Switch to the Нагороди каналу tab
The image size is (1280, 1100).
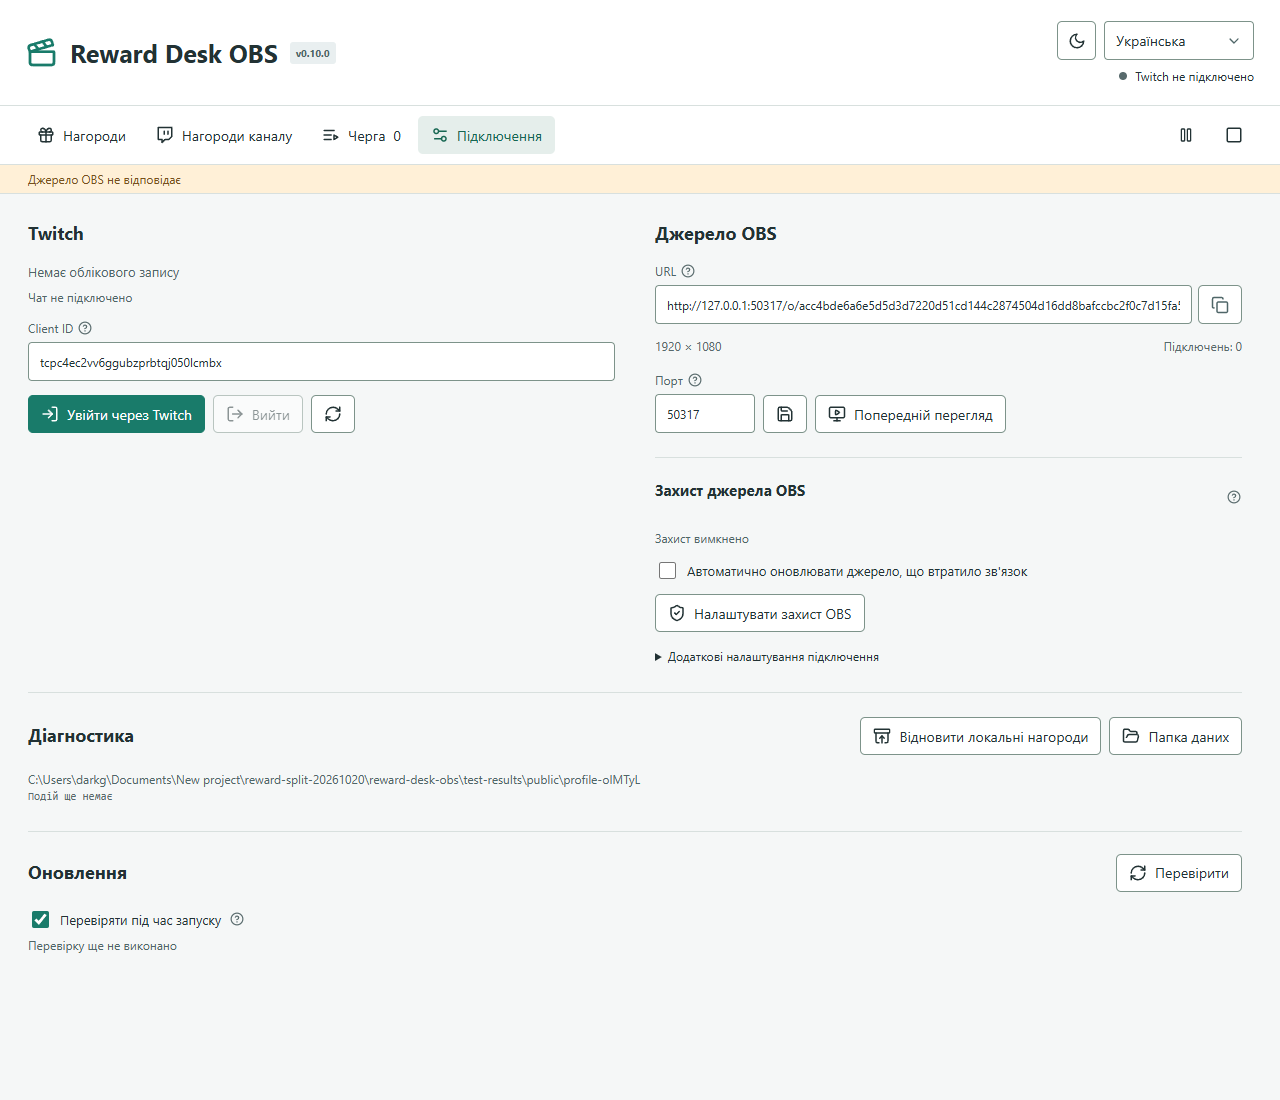225,136
